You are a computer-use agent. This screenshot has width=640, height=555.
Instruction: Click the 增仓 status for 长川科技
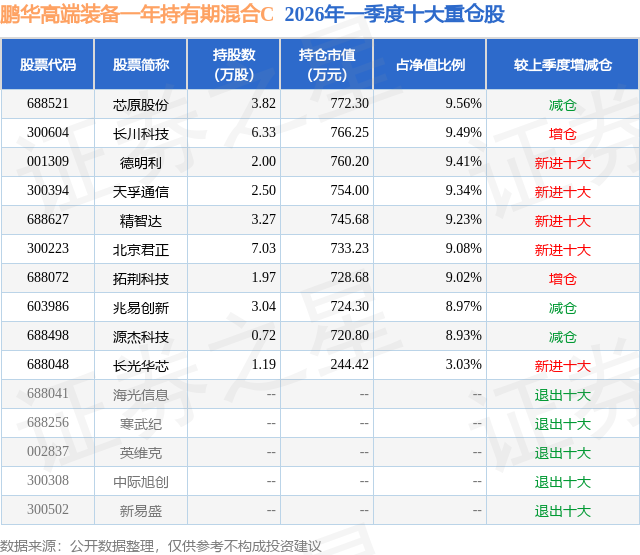(563, 134)
